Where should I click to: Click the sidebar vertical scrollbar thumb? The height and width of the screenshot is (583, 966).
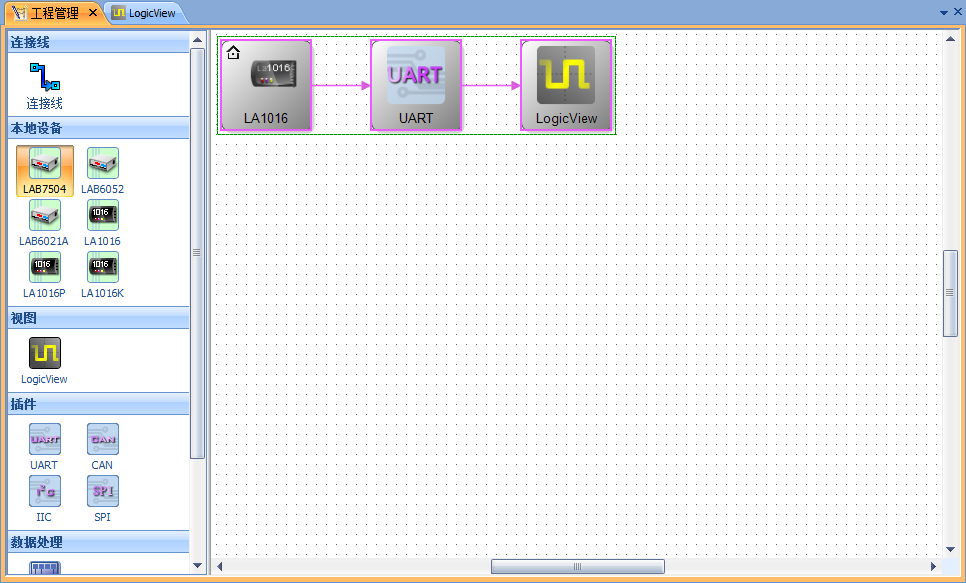point(197,253)
